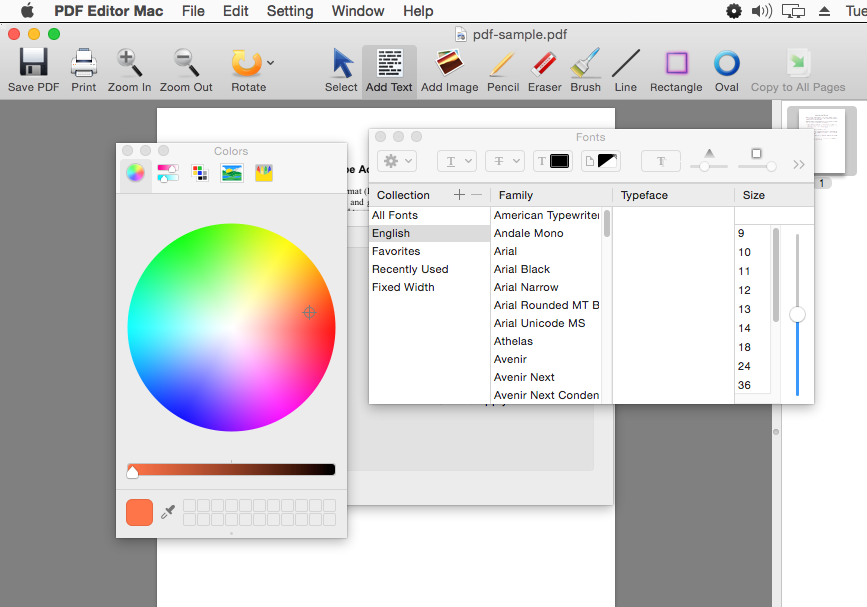Screen dimensions: 867x607
Task: Open the Window menu
Action: pyautogui.click(x=358, y=11)
